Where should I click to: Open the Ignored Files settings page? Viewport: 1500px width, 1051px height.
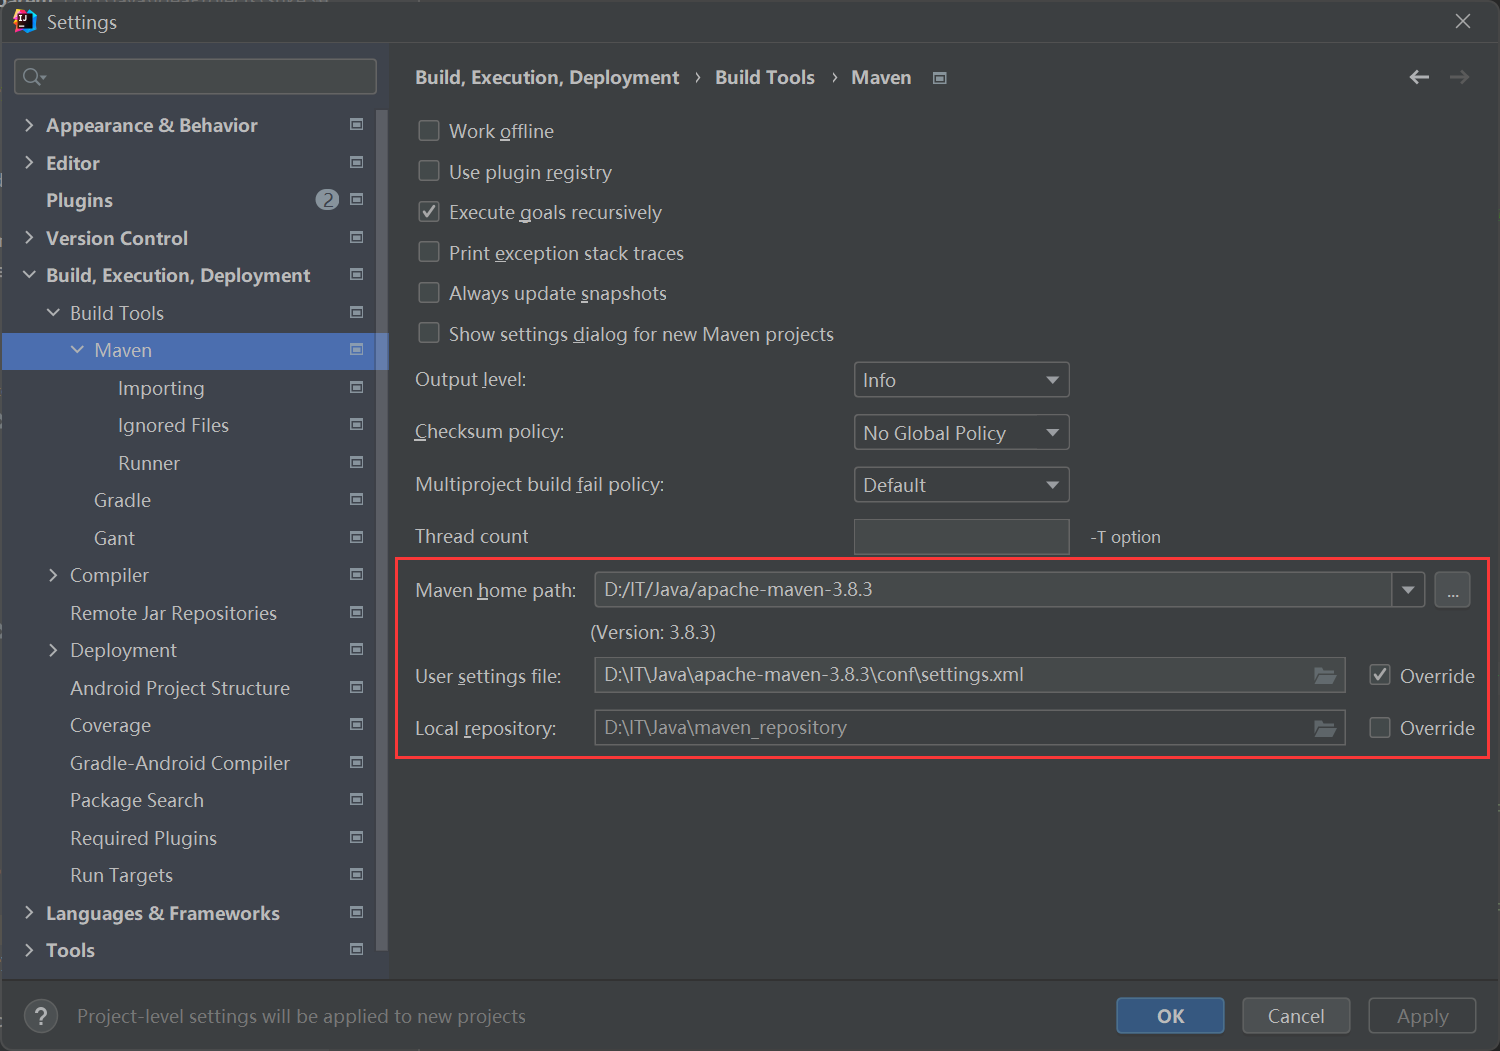pos(173,425)
